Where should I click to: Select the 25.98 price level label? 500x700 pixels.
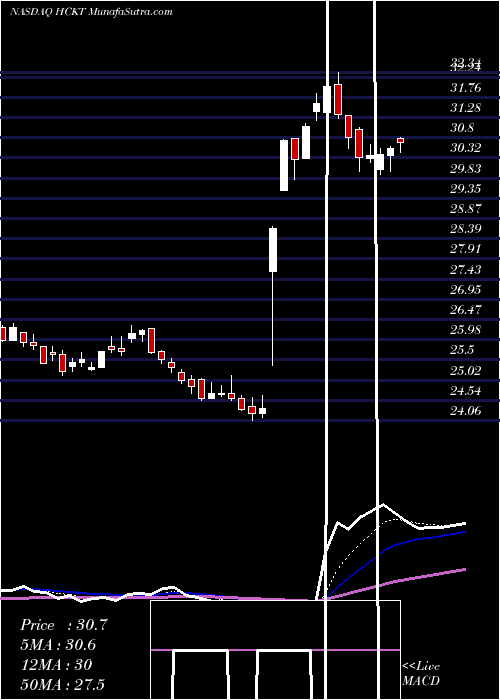466,330
